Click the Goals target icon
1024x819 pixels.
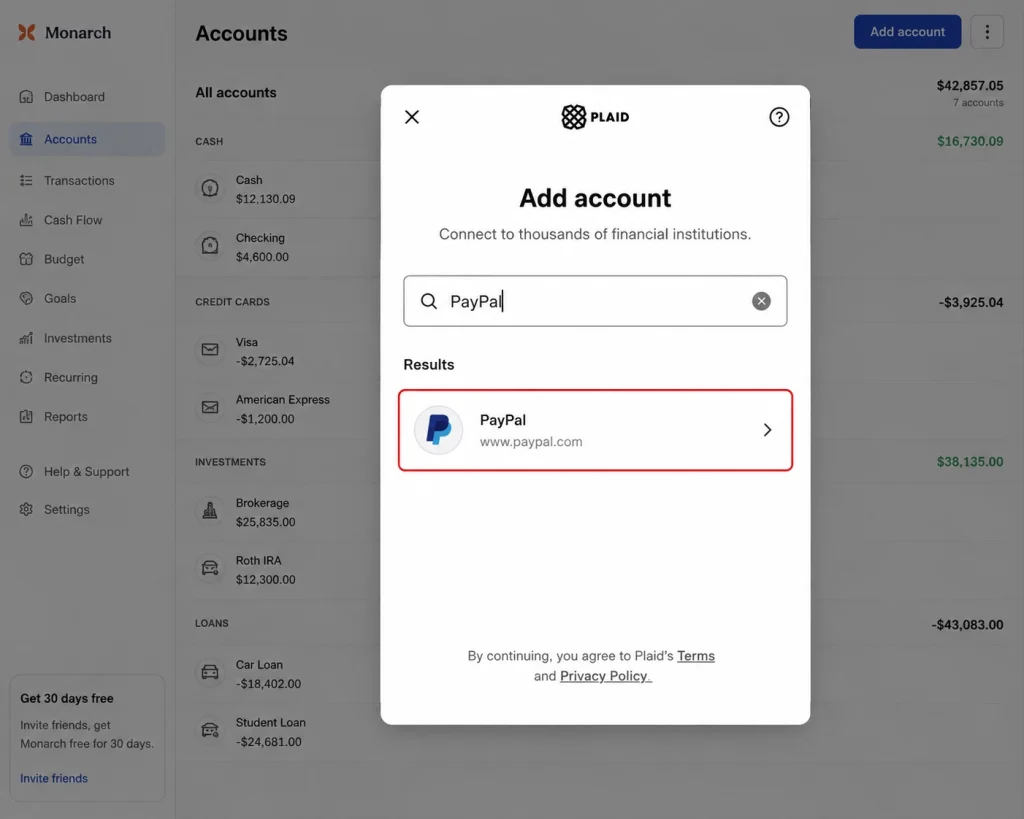click(26, 298)
